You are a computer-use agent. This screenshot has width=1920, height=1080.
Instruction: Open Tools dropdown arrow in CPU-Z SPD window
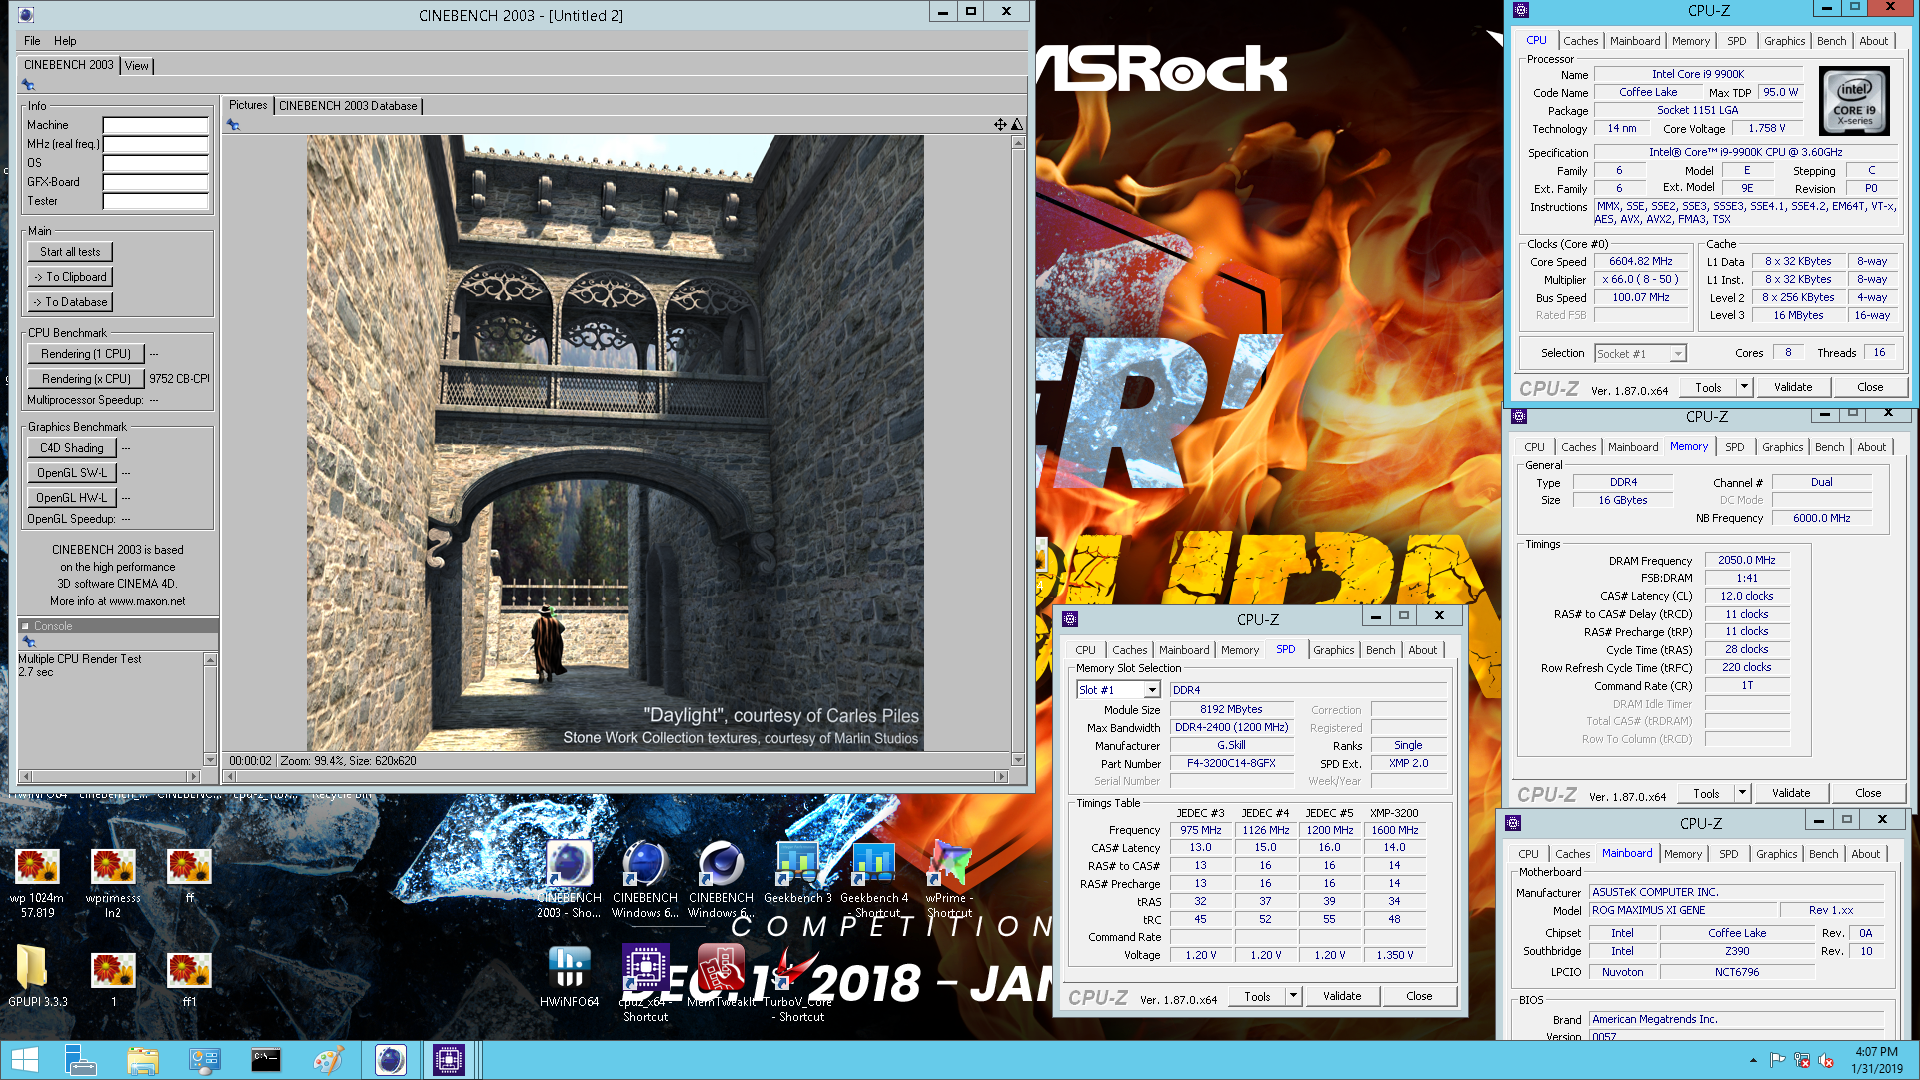1293,996
